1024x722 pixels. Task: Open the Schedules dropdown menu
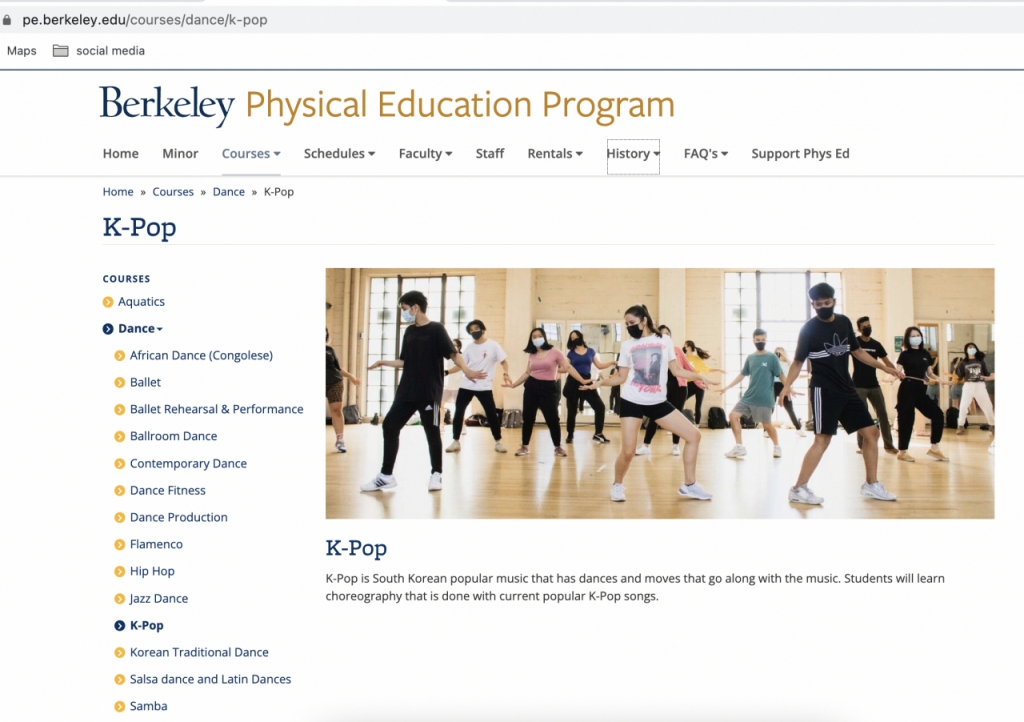tap(339, 154)
